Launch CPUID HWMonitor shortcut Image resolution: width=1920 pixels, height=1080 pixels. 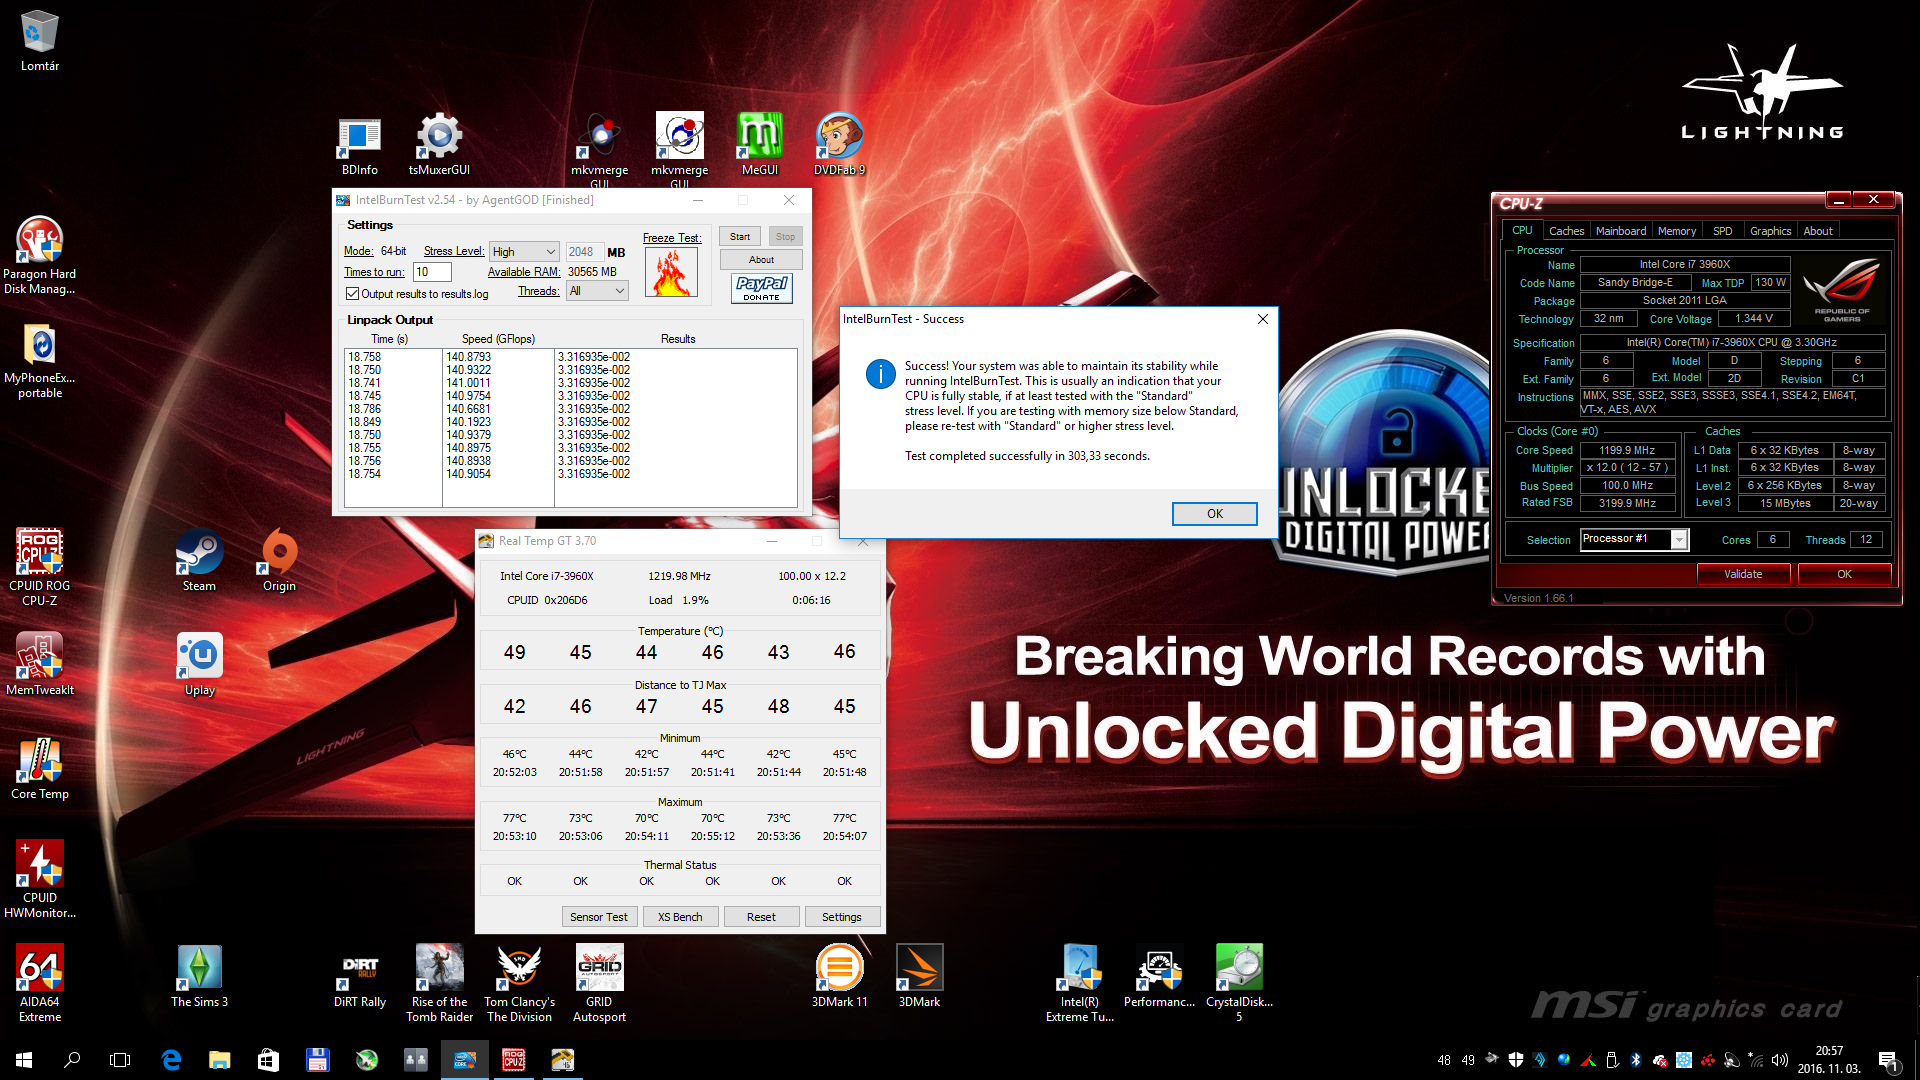pyautogui.click(x=40, y=880)
